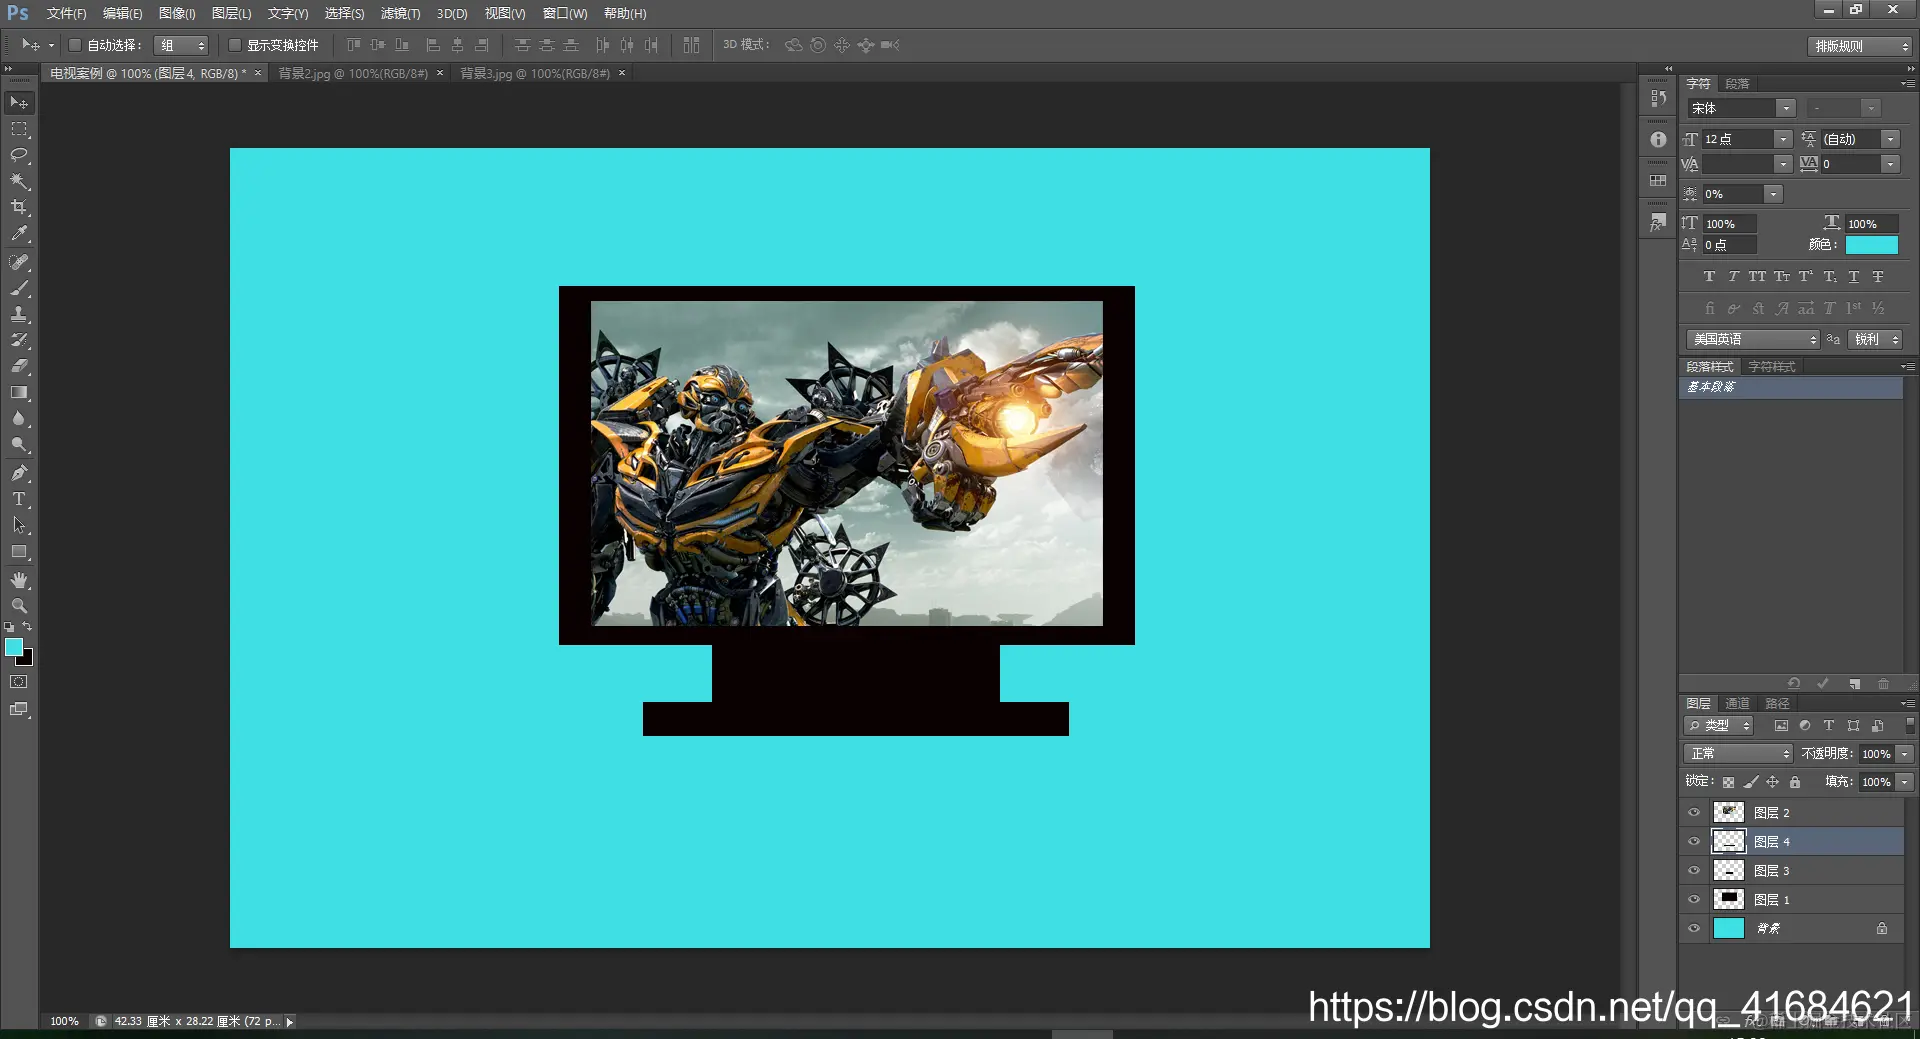Open the collapsed History panel icon

click(x=1658, y=98)
